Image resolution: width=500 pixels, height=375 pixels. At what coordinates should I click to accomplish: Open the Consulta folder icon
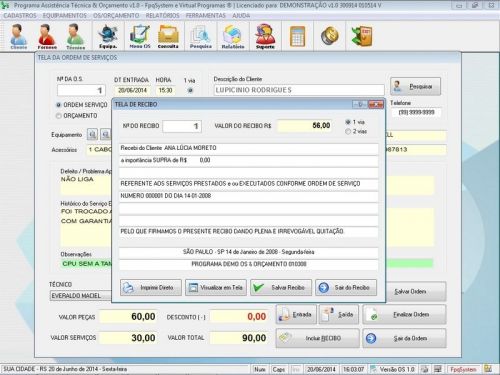(x=168, y=36)
